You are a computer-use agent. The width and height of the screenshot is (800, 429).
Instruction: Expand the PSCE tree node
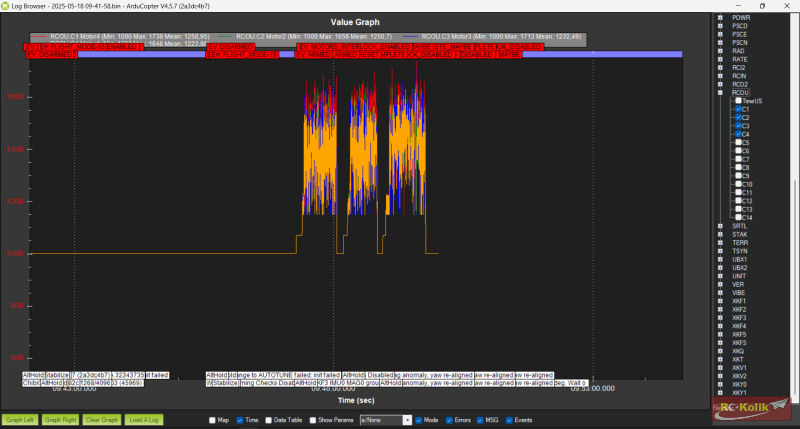(x=720, y=34)
